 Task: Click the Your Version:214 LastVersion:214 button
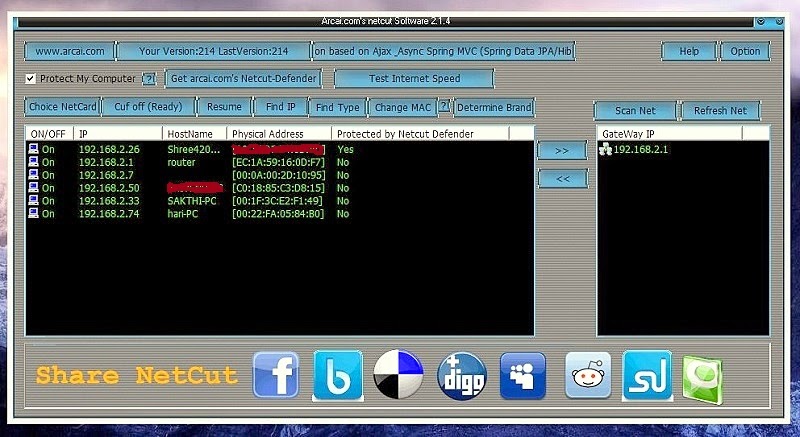pyautogui.click(x=214, y=52)
